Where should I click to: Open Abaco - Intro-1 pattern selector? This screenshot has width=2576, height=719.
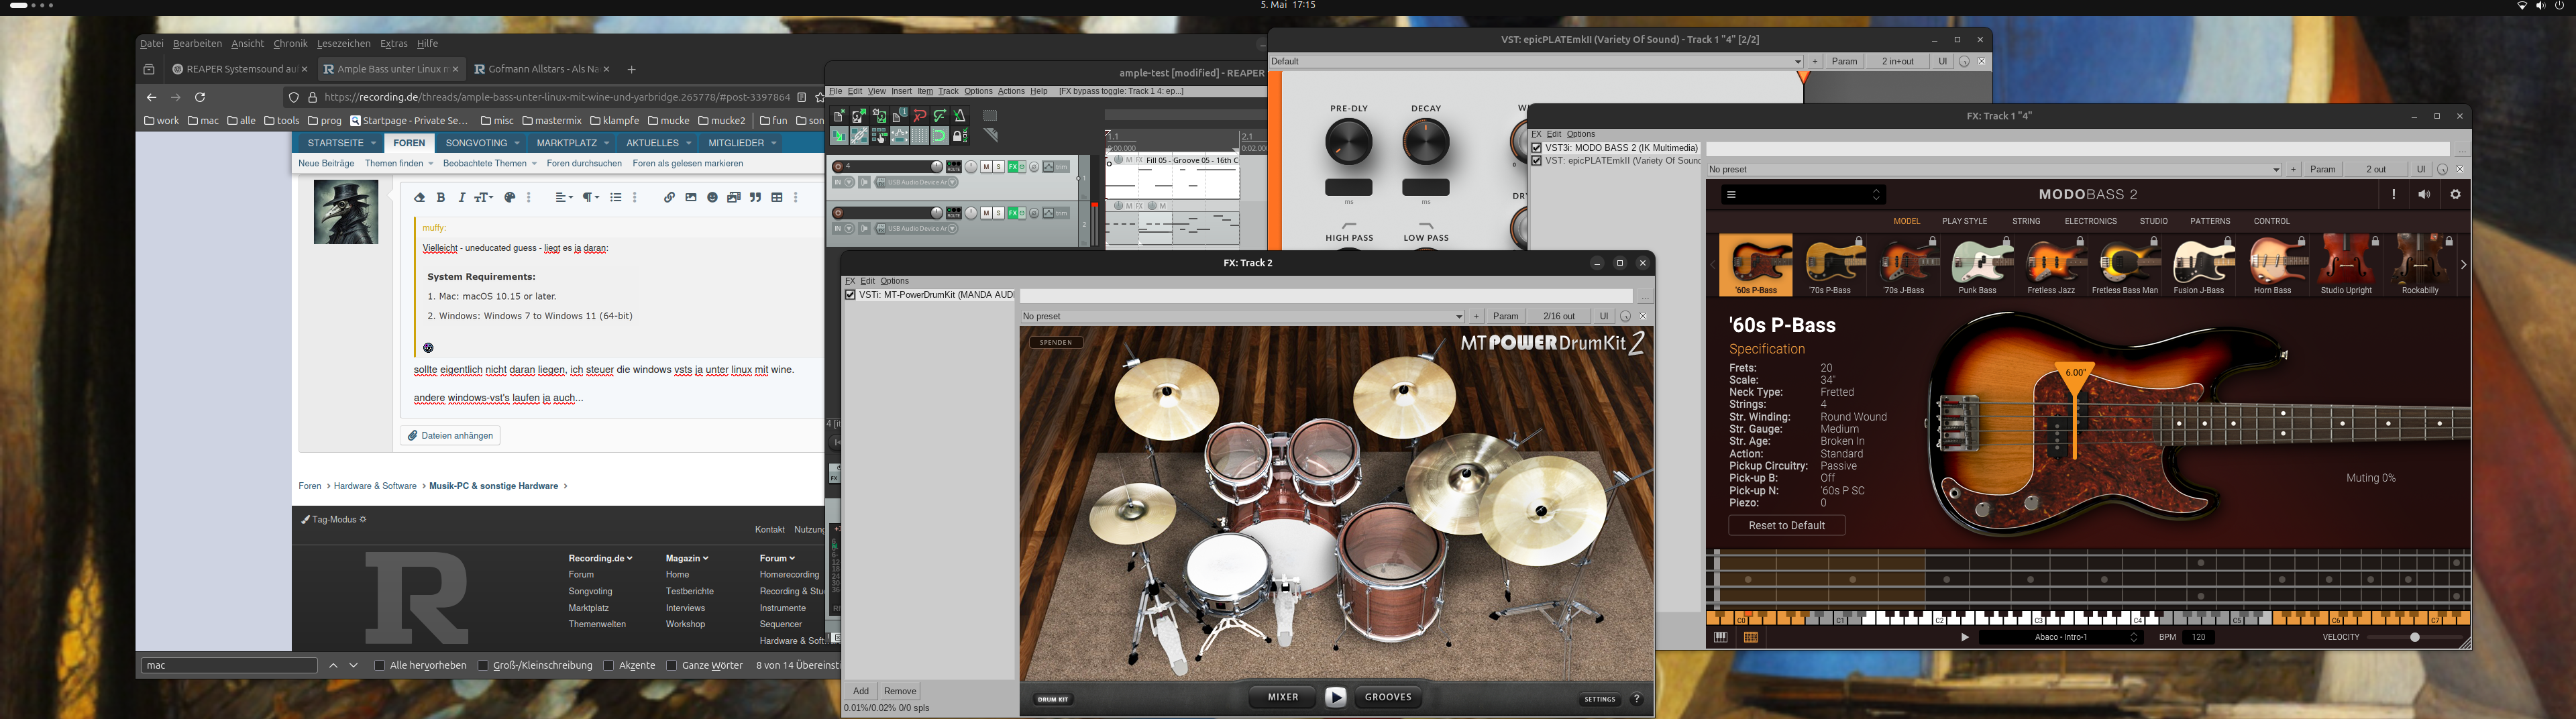tap(2060, 637)
